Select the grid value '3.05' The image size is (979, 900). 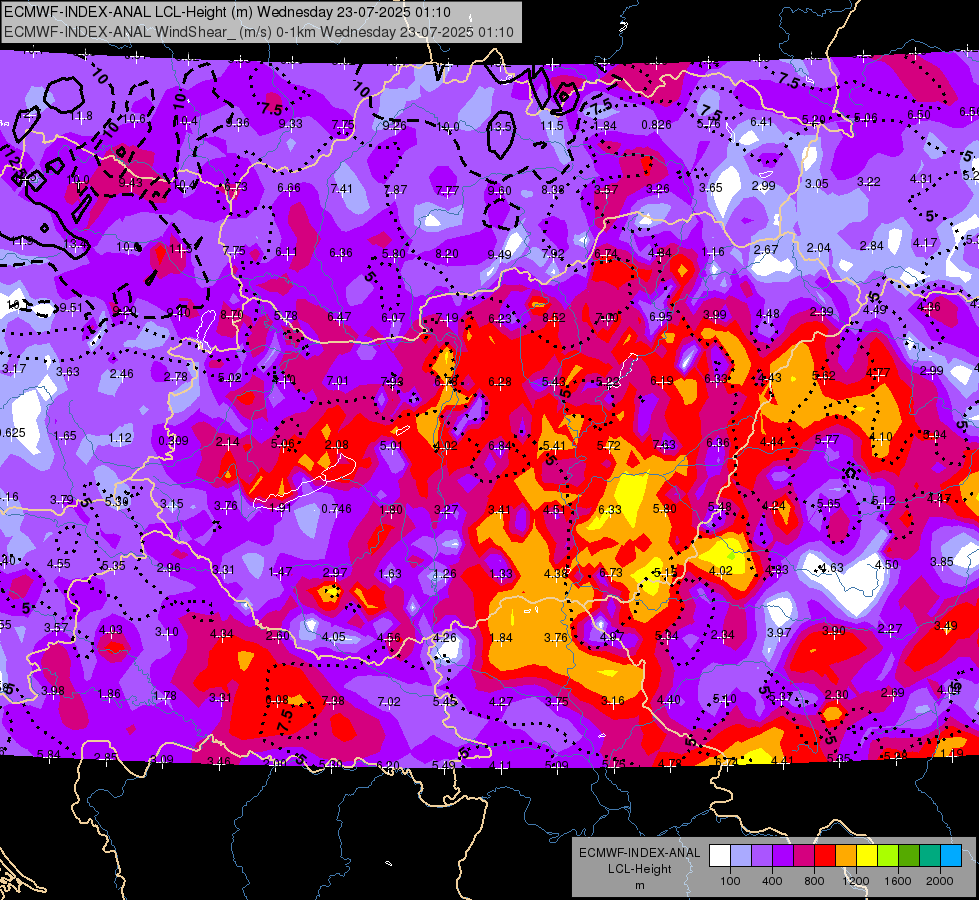[x=816, y=184]
